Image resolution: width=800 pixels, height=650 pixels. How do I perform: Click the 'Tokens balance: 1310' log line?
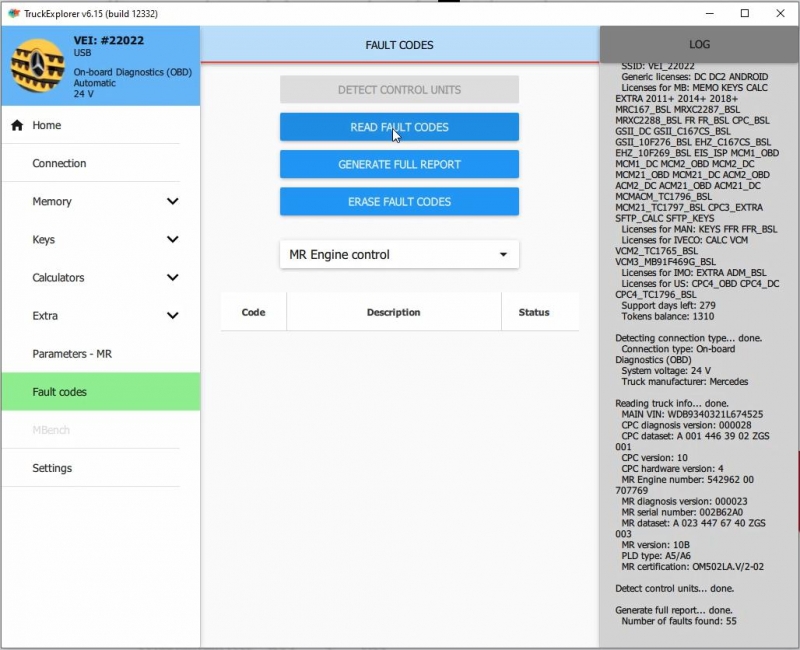point(667,316)
